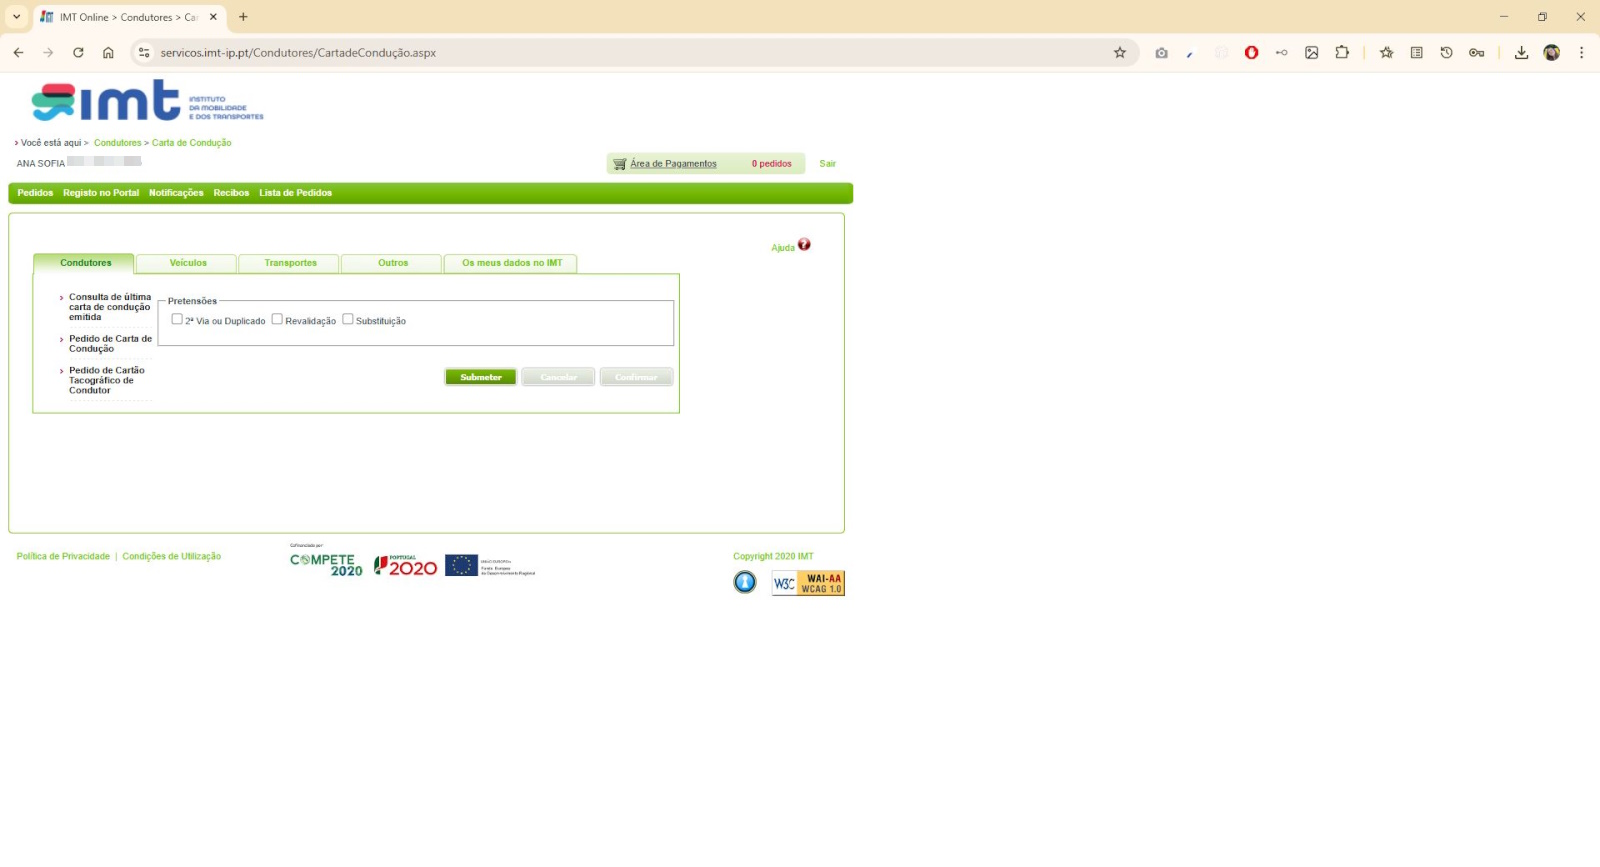This screenshot has width=1600, height=867.
Task: Open the Os meus dados no IMT tab
Action: [x=511, y=263]
